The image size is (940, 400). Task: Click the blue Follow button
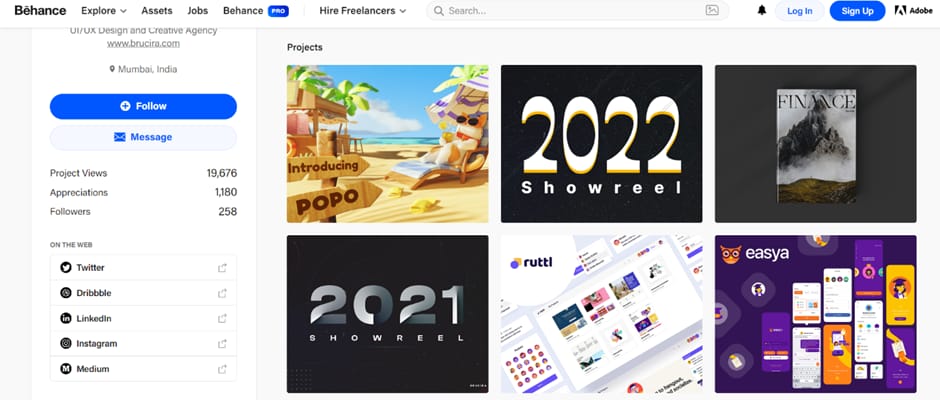point(143,106)
